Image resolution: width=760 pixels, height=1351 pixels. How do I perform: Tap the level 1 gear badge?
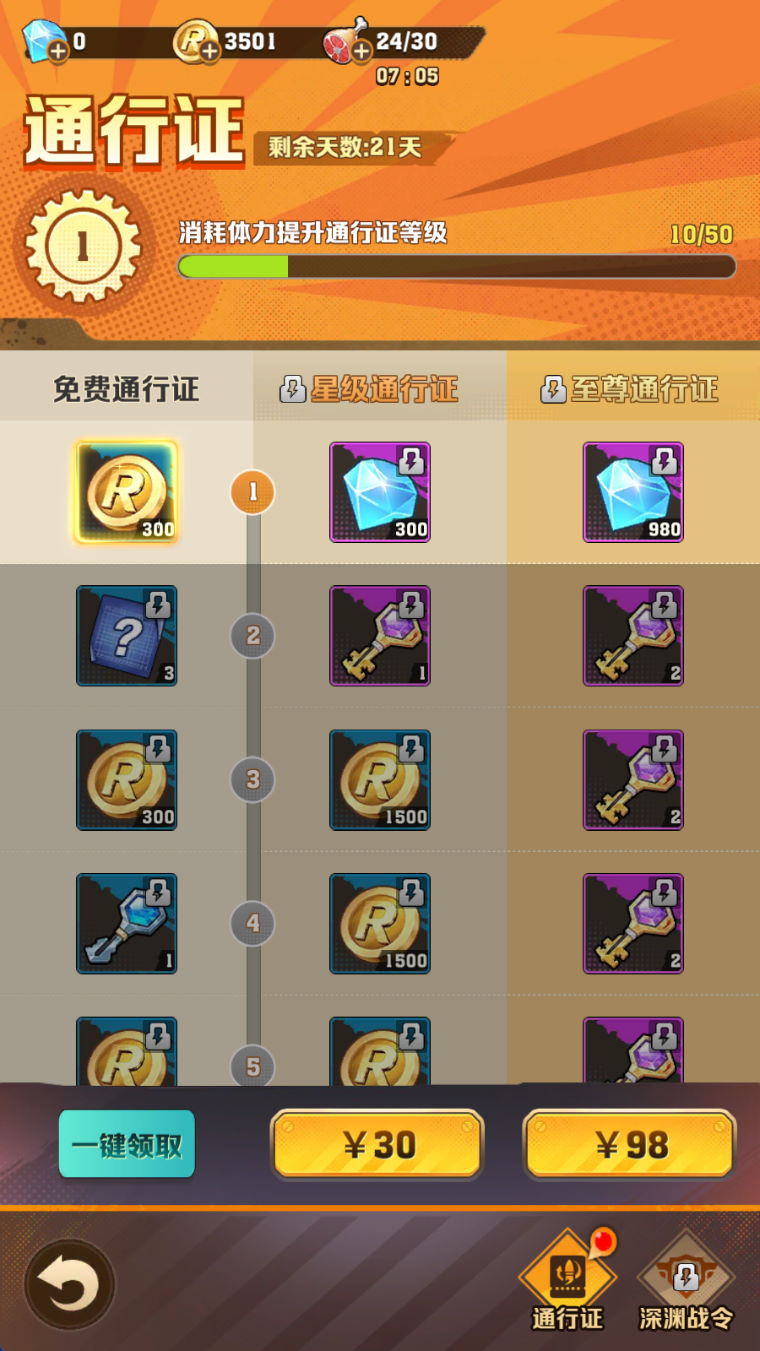82,247
